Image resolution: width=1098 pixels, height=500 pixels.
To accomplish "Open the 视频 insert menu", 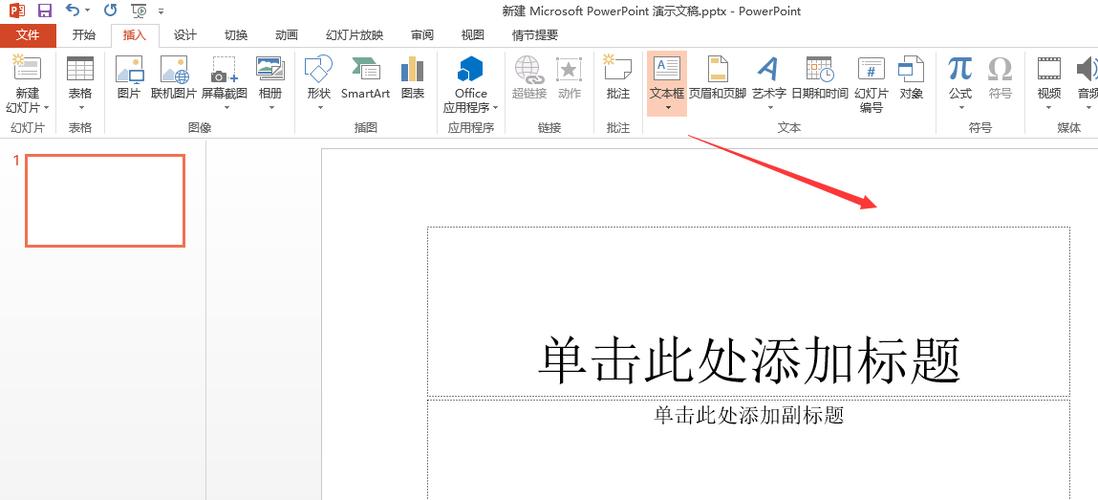I will coord(1049,83).
